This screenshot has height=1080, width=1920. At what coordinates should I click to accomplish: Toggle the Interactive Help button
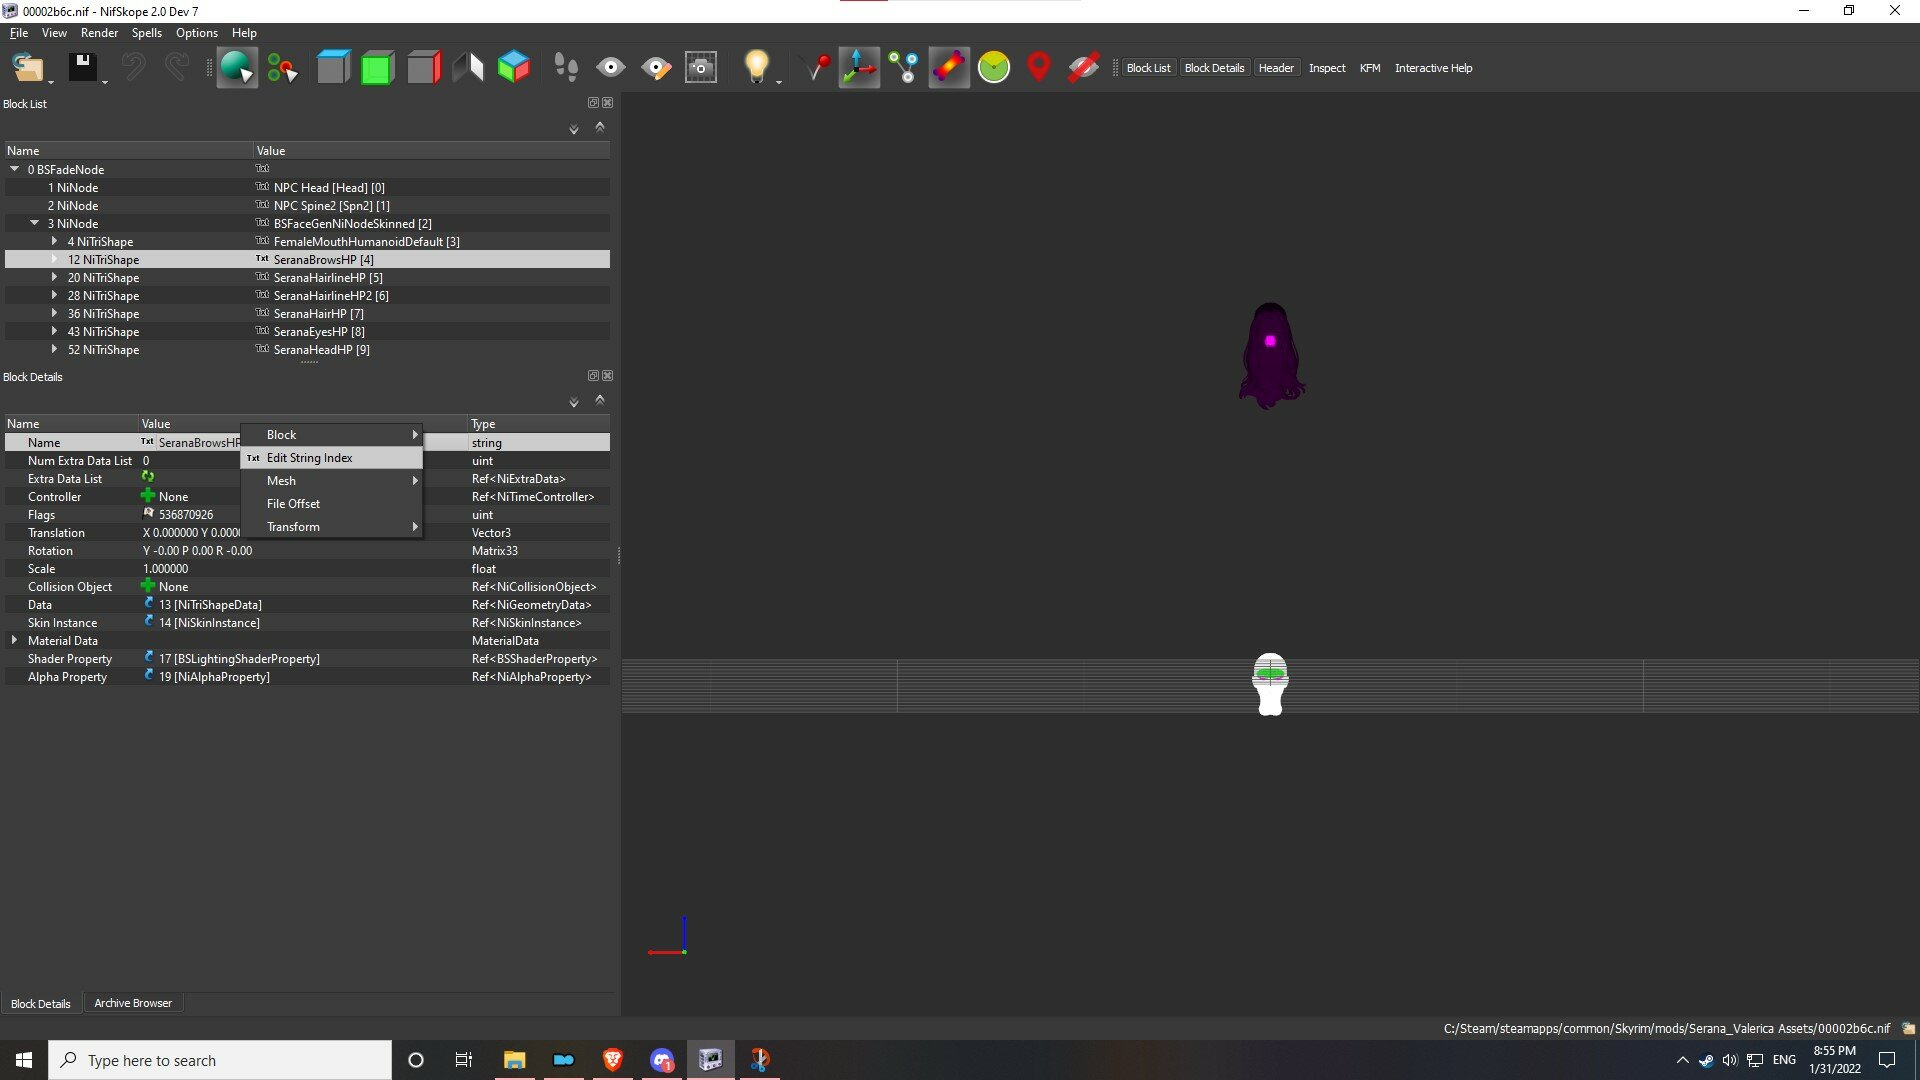(x=1433, y=68)
